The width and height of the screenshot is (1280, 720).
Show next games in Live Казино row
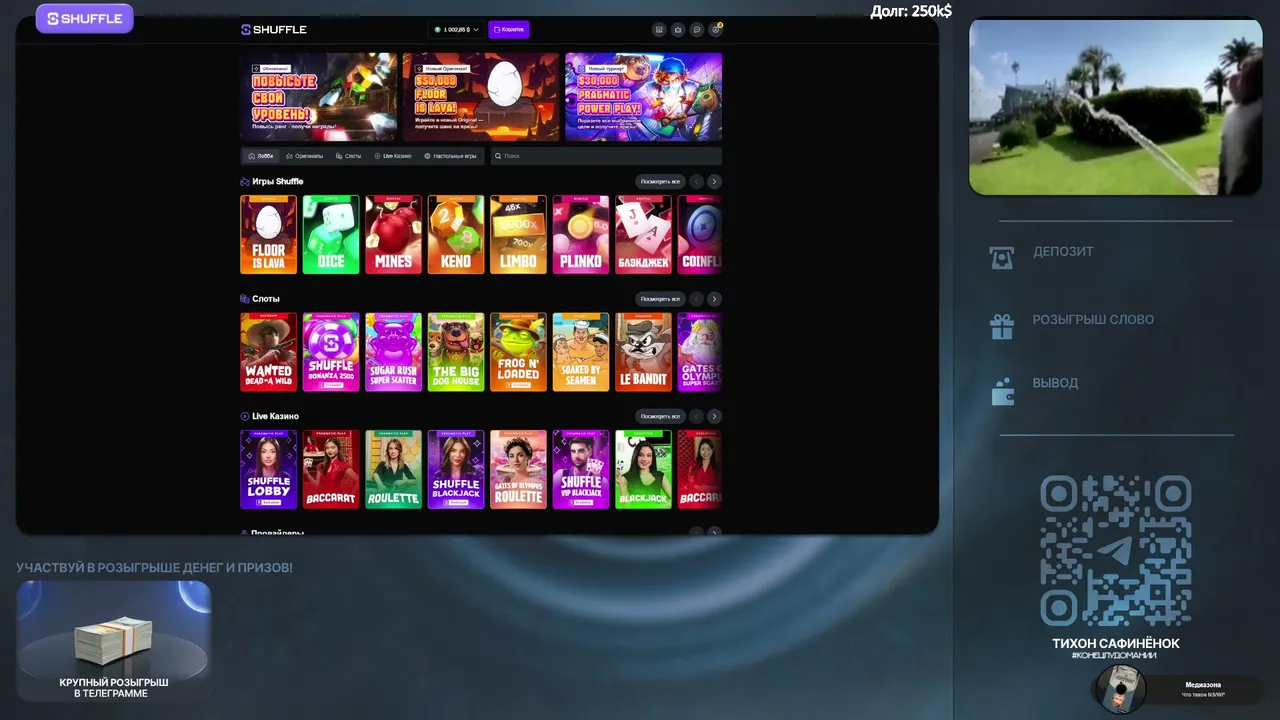(x=714, y=416)
